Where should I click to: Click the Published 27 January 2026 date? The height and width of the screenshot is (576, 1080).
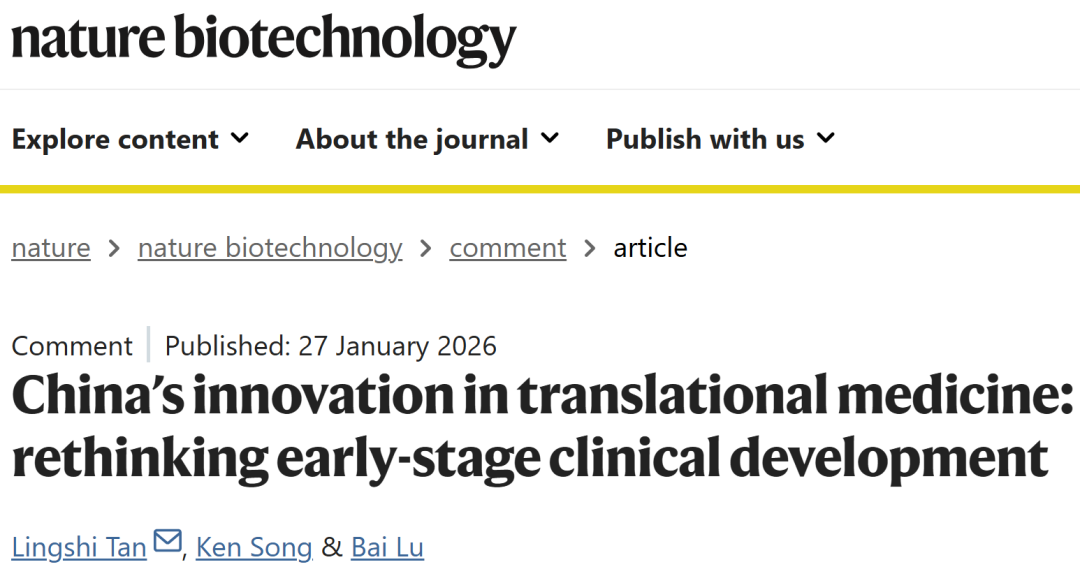pos(331,346)
